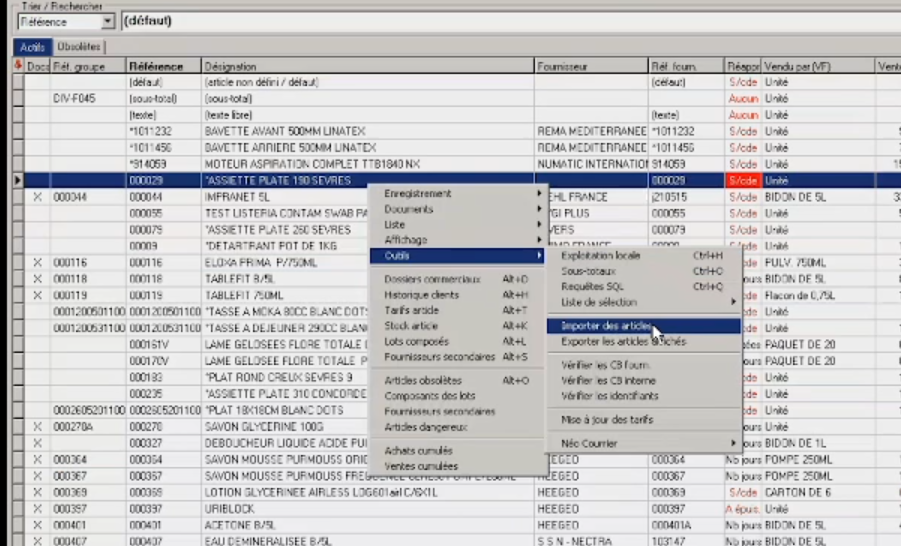Switch to the Actifs tab
The image size is (901, 546).
click(x=31, y=47)
